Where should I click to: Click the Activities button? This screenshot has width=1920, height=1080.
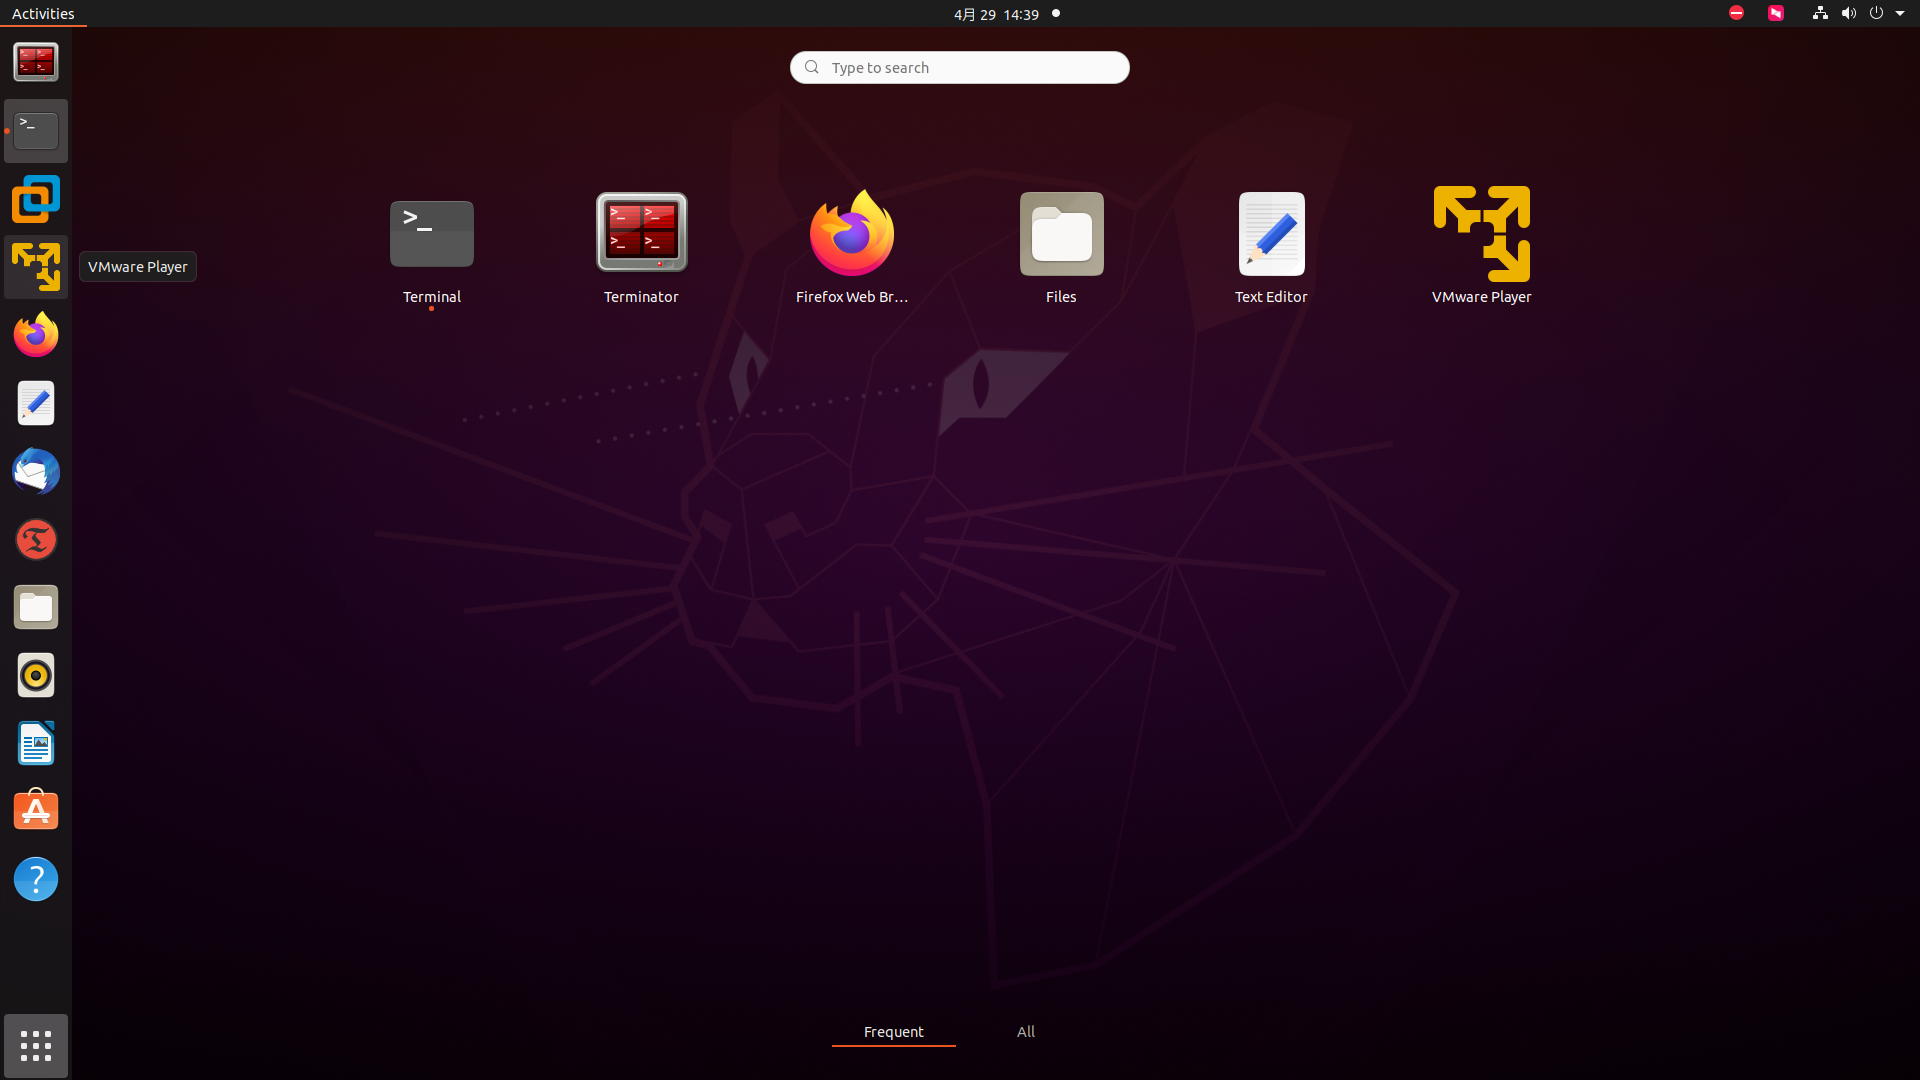[x=43, y=14]
